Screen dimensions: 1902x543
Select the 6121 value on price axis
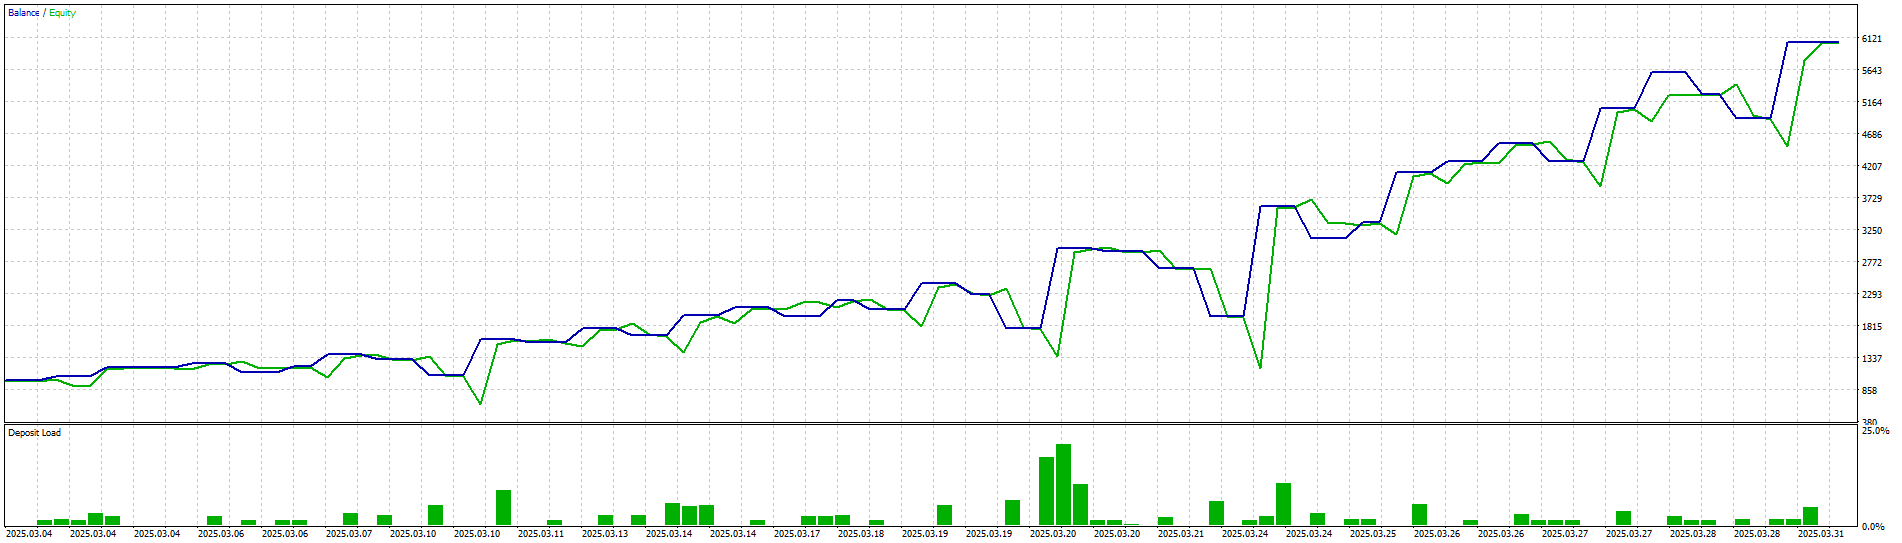[x=1872, y=39]
